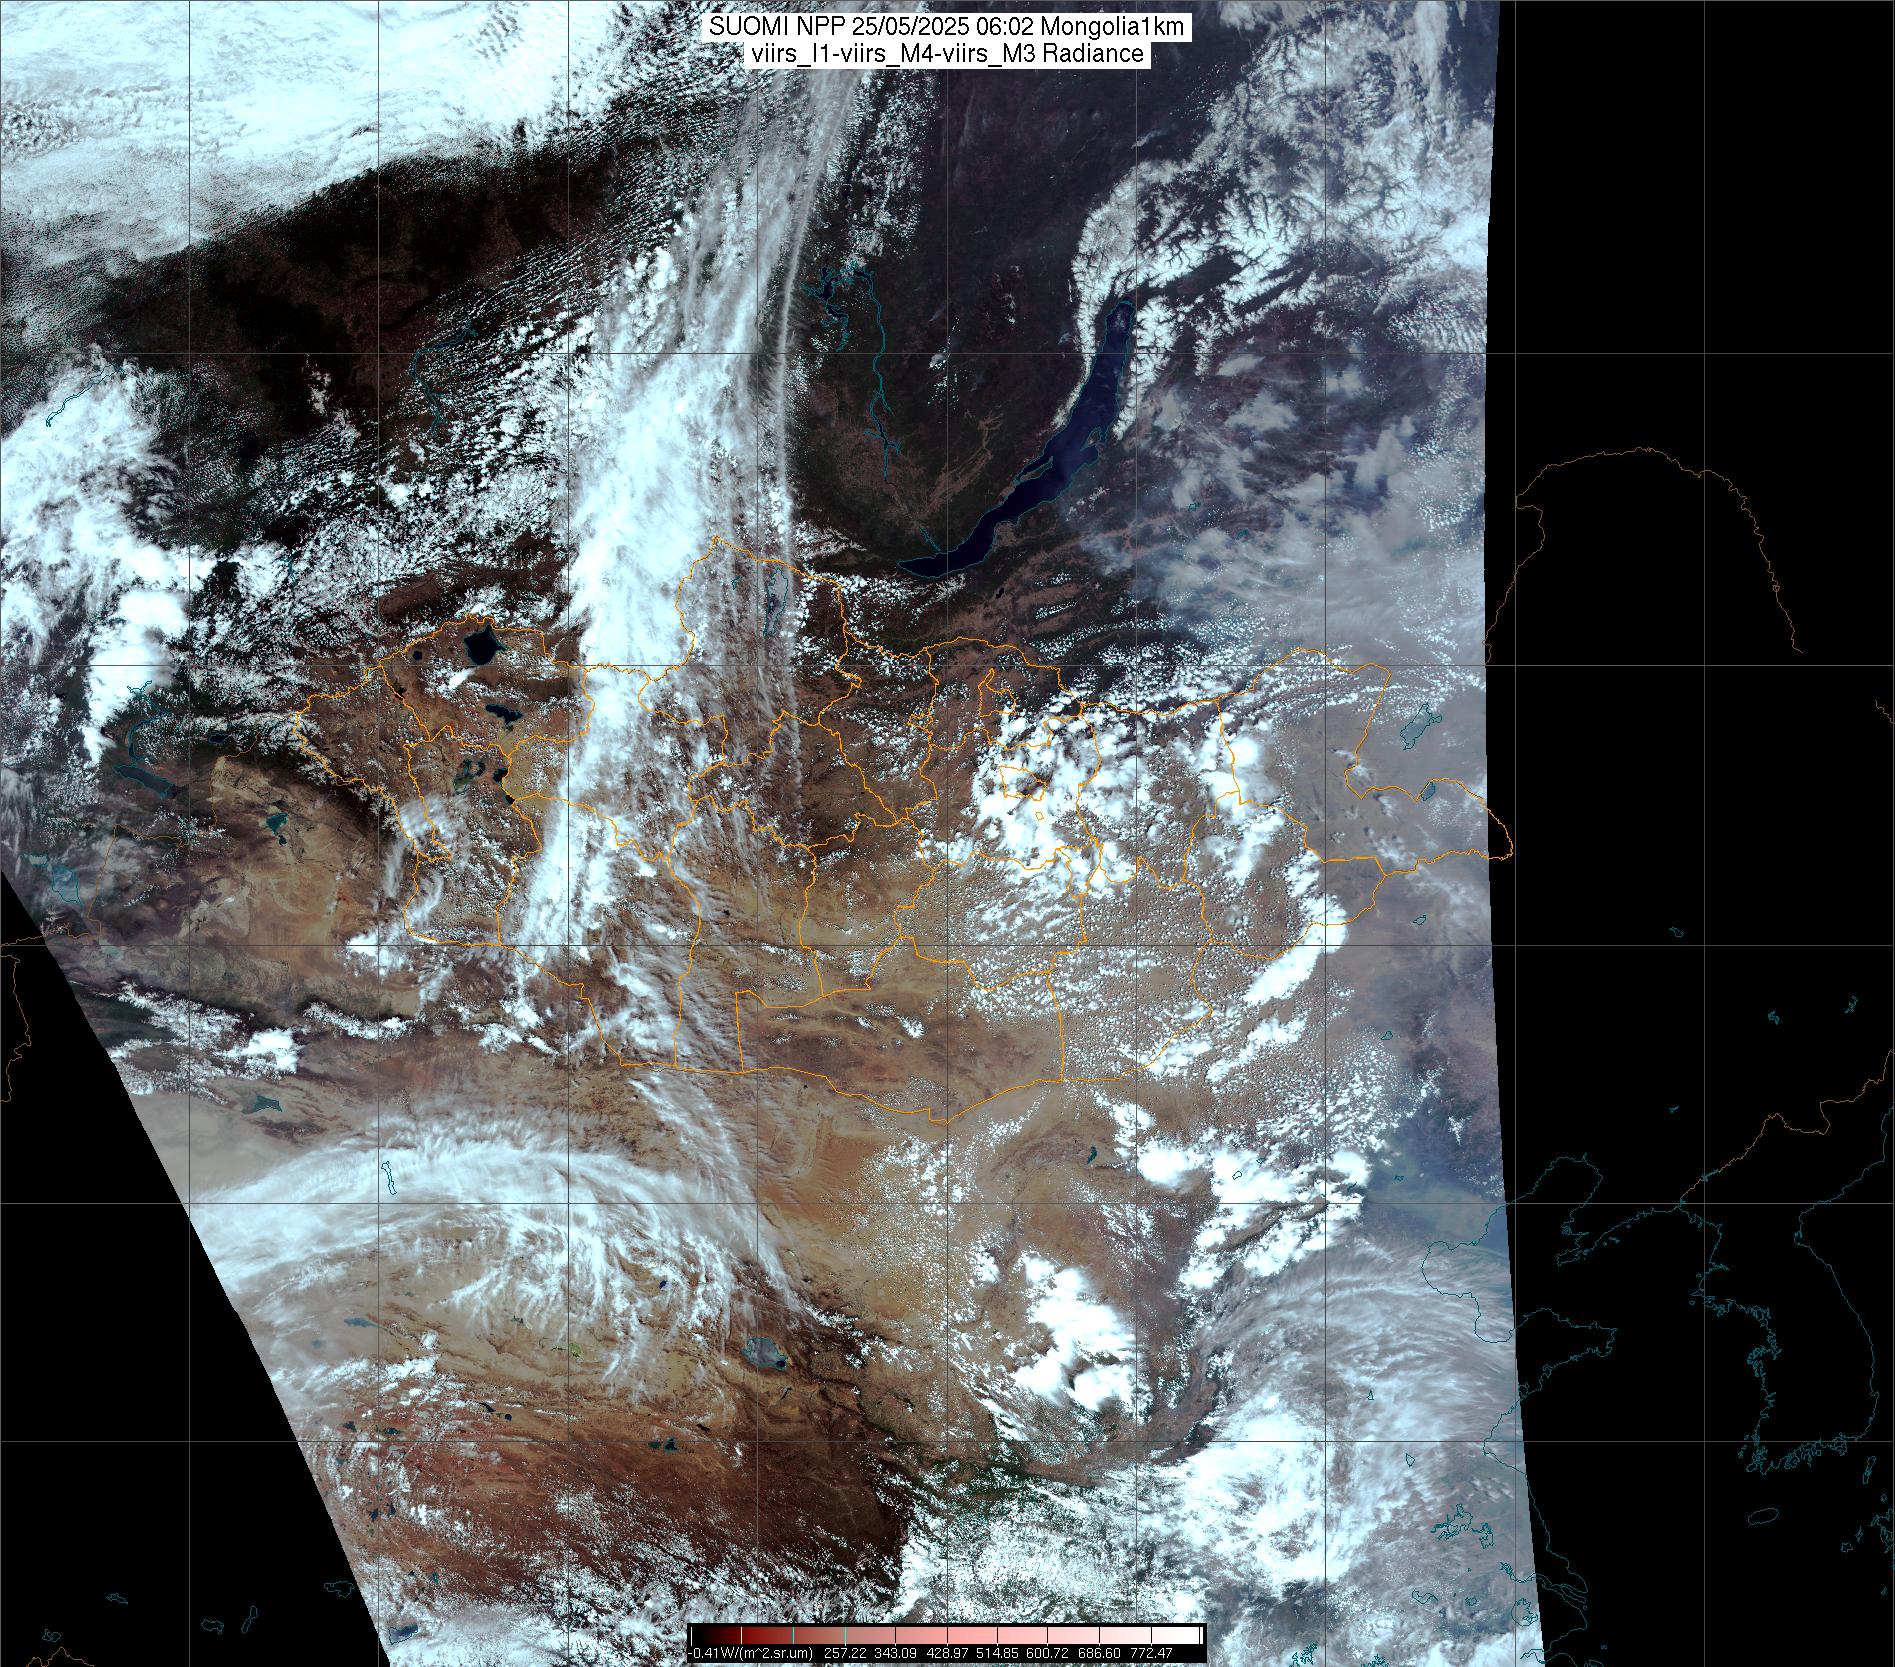Screen dimensions: 1895x1667
Task: Click the radiance color scale bar
Action: tap(946, 1635)
